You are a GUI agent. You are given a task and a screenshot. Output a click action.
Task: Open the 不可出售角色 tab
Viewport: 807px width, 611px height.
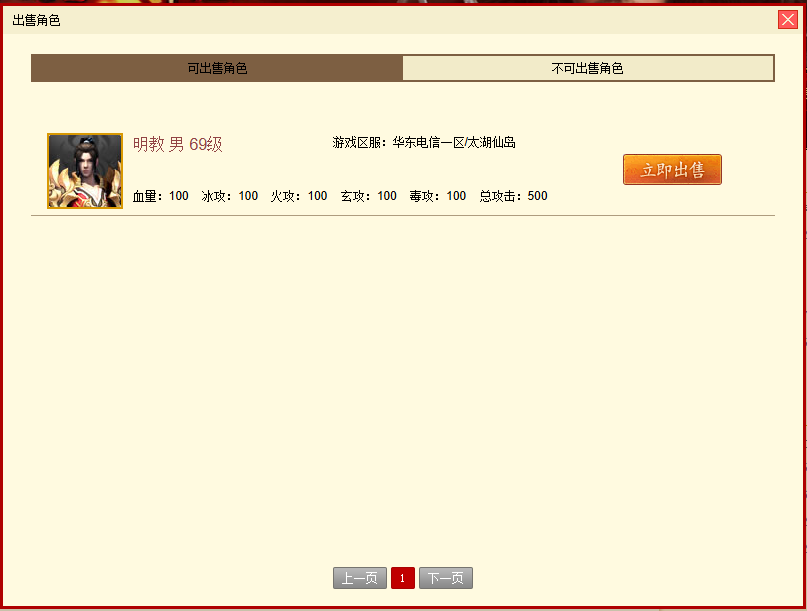coord(587,68)
